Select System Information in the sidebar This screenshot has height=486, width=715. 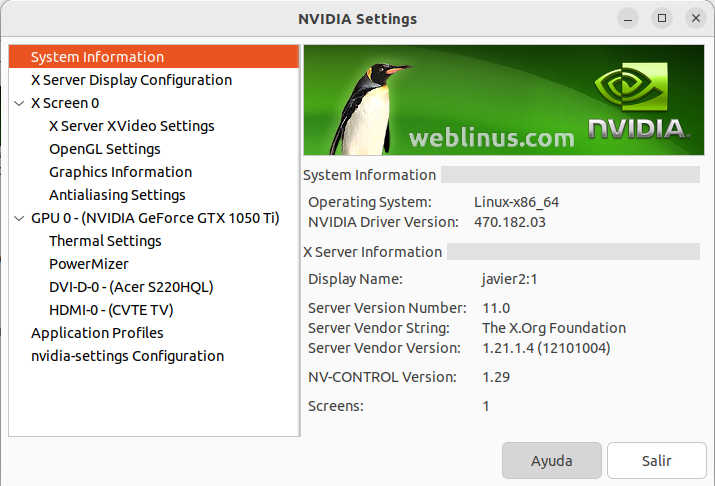(154, 57)
